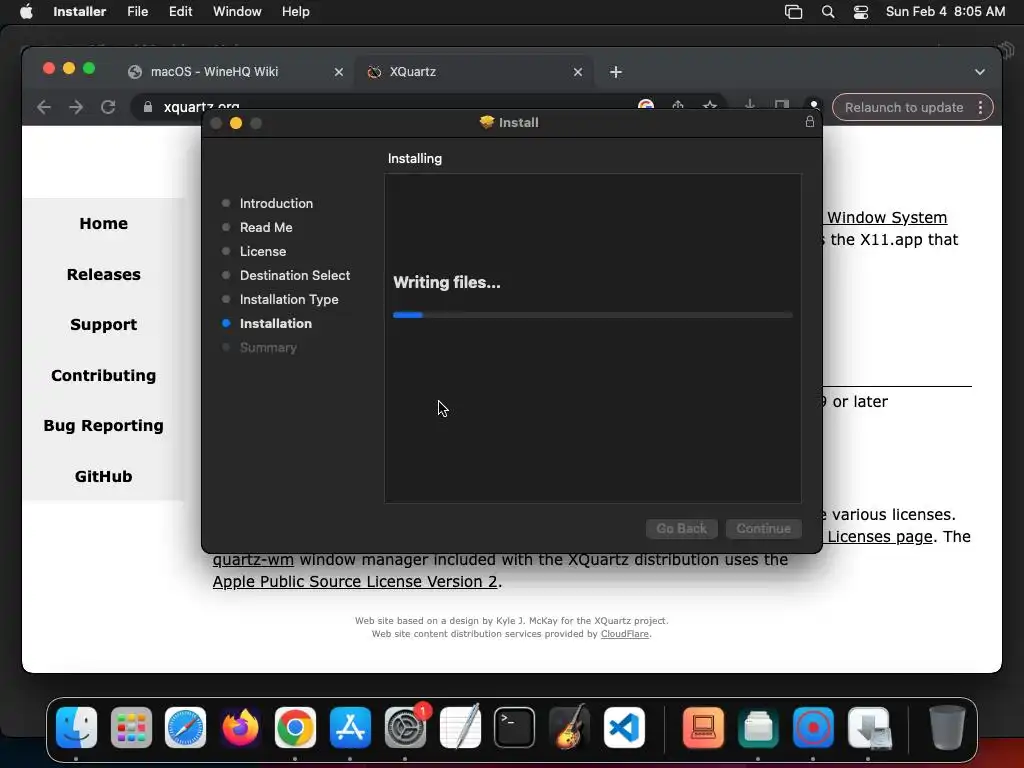
Task: Open Contributing page link
Action: tap(103, 376)
